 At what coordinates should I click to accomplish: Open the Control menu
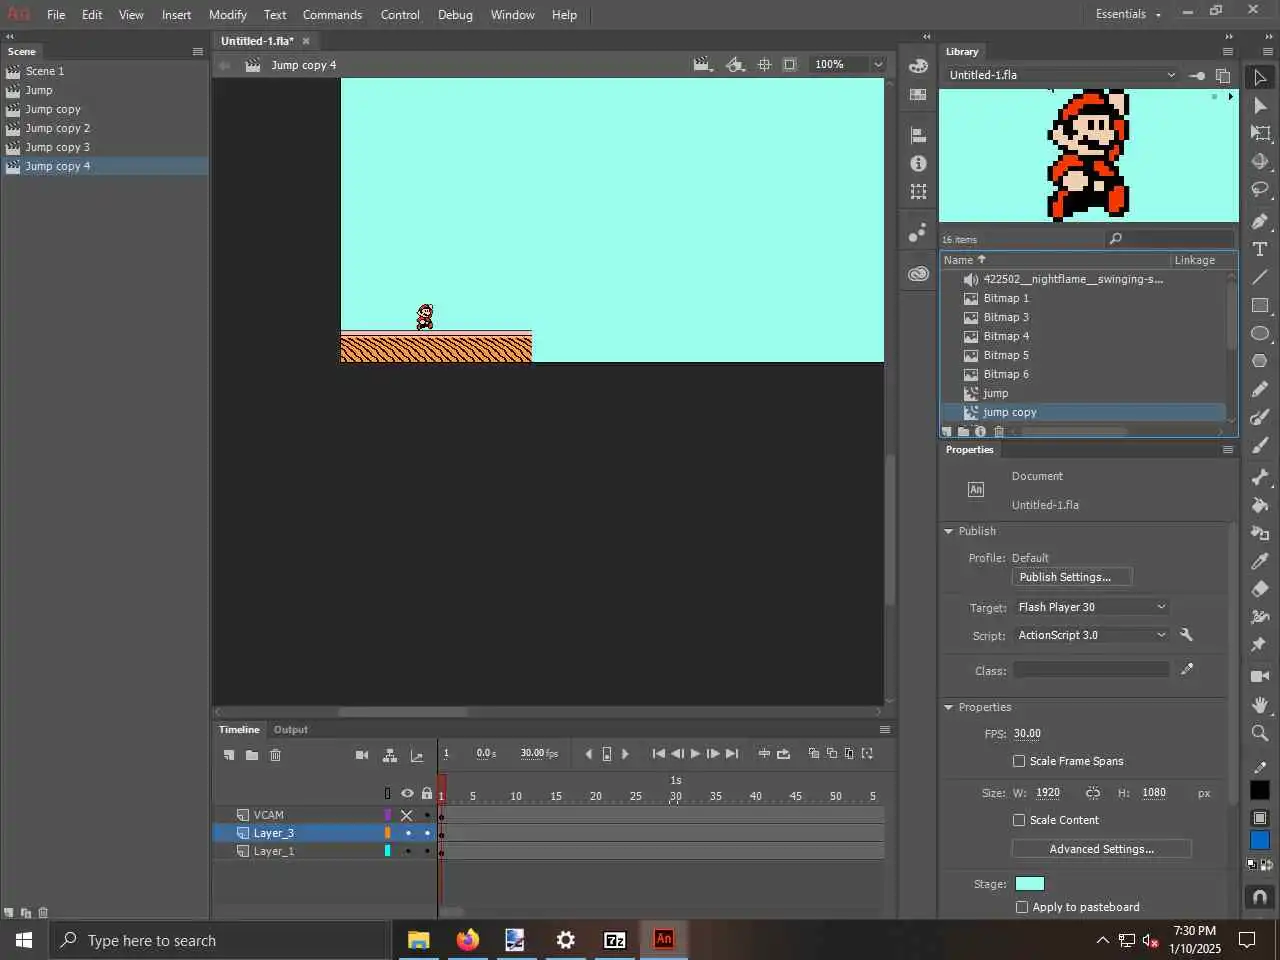[x=400, y=15]
